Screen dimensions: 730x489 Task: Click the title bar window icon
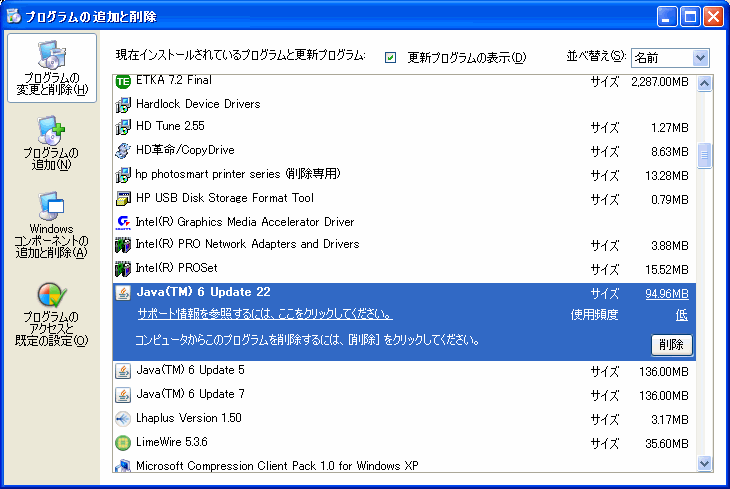click(x=14, y=16)
